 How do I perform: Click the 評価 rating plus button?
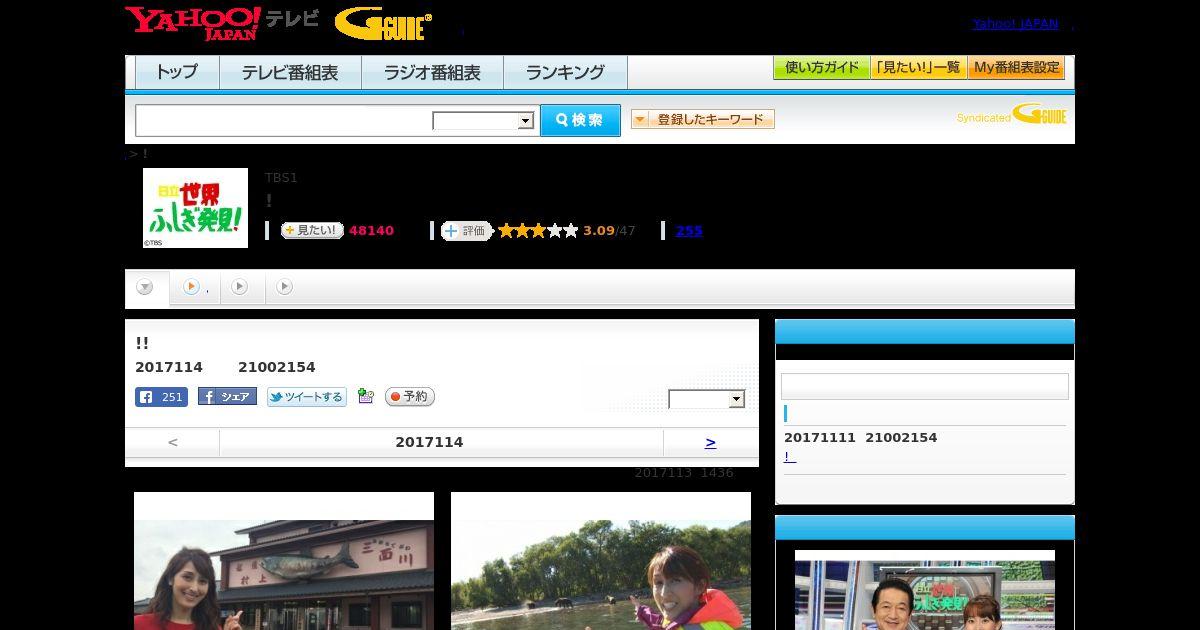466,230
